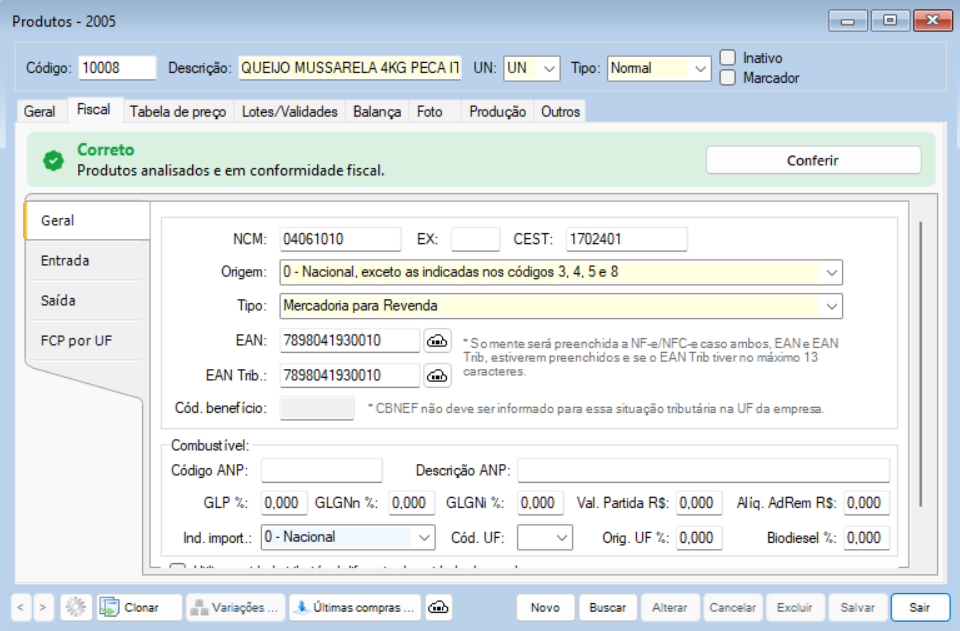The width and height of the screenshot is (960, 631).
Task: Expand the Tipo Mercadoria para Revenda dropdown
Action: 831,306
